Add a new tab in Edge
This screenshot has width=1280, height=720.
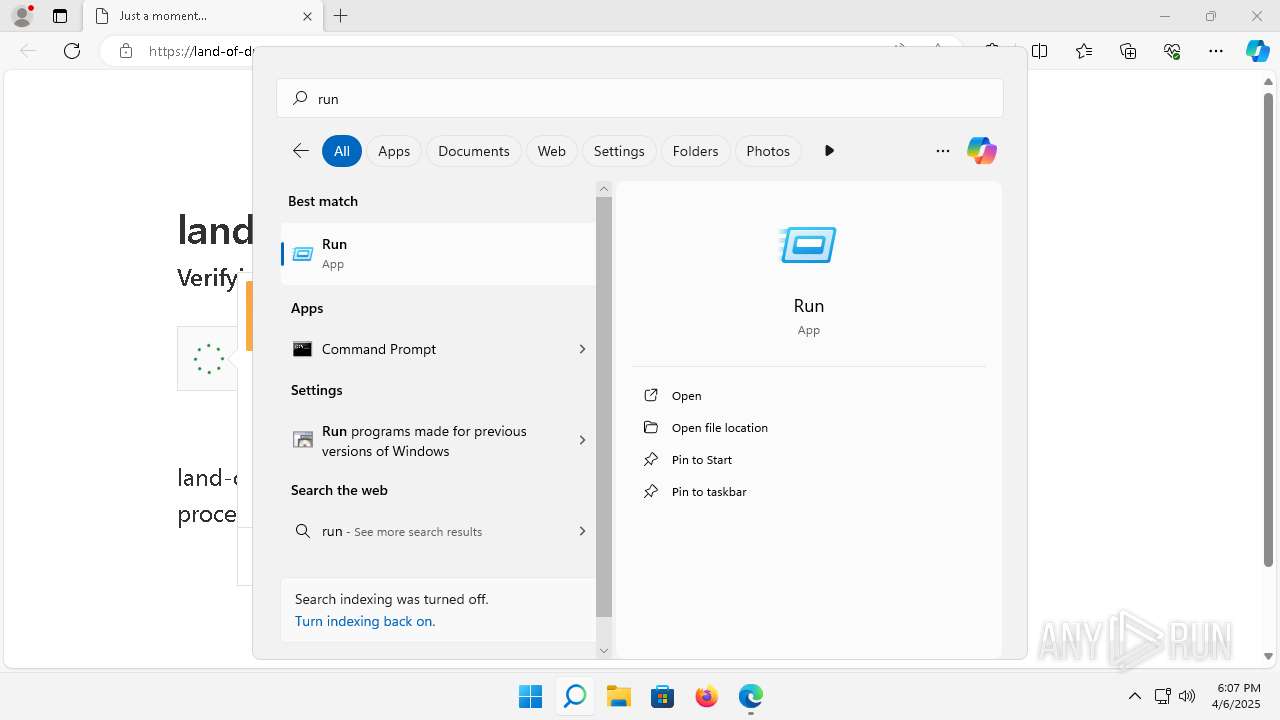pyautogui.click(x=340, y=16)
